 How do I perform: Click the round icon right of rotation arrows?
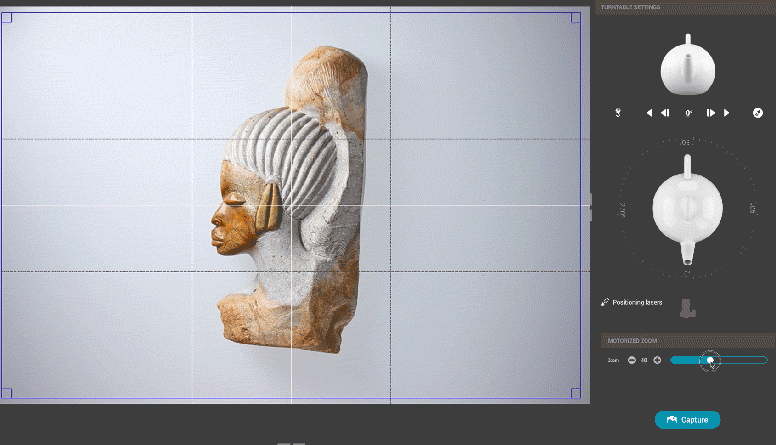coord(758,113)
